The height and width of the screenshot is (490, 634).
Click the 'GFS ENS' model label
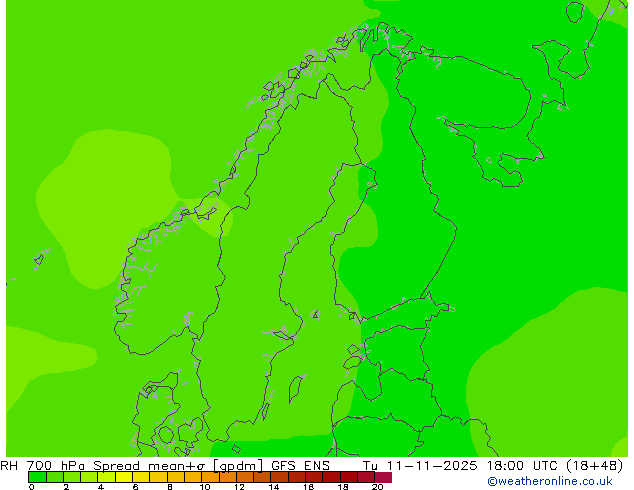(300, 466)
